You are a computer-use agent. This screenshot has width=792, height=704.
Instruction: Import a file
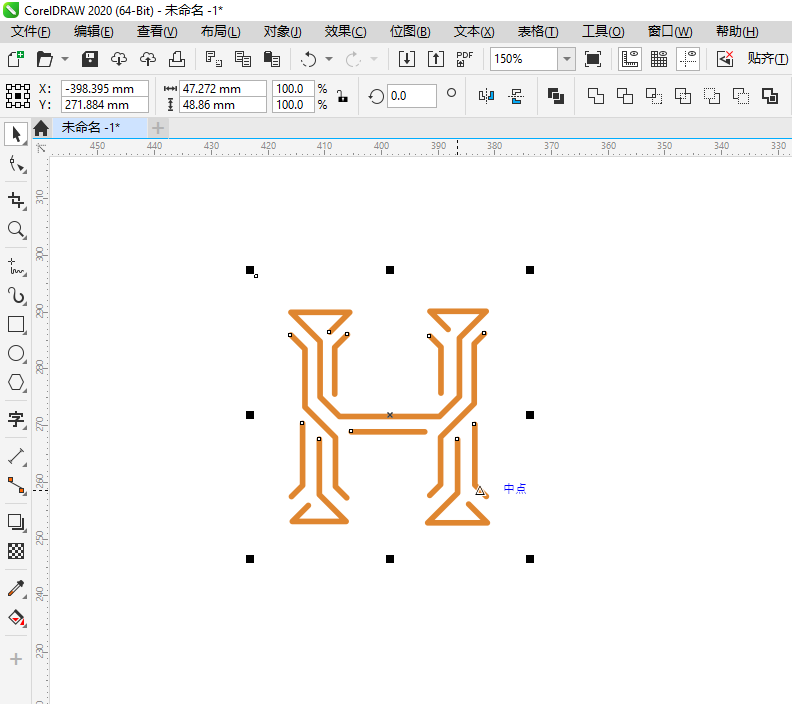407,59
